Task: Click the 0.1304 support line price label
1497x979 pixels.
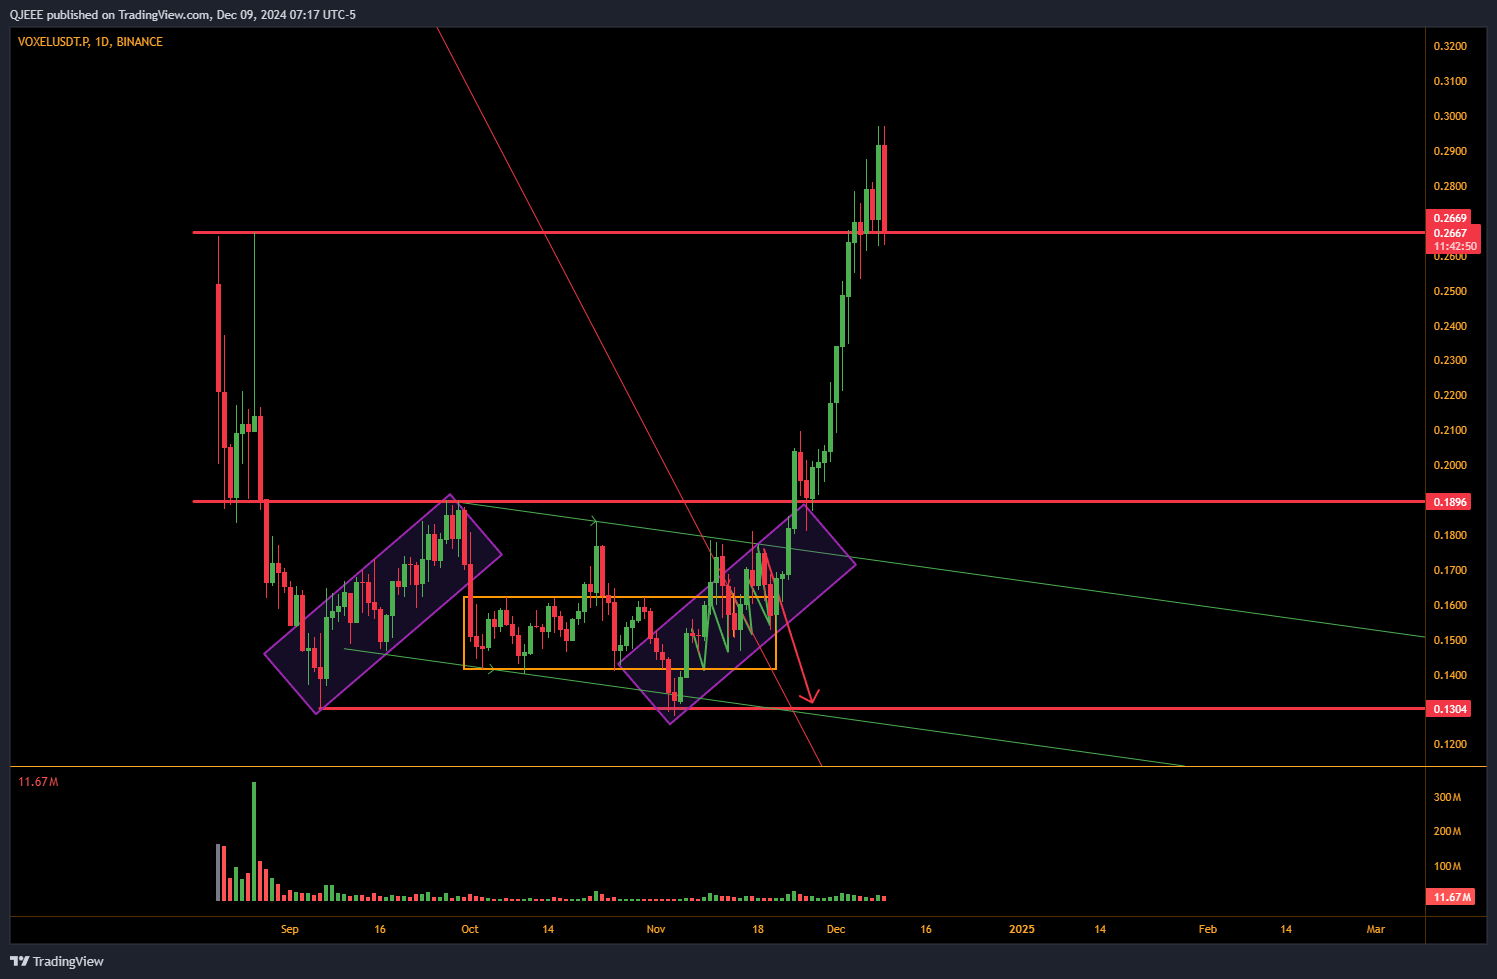Action: pos(1450,709)
